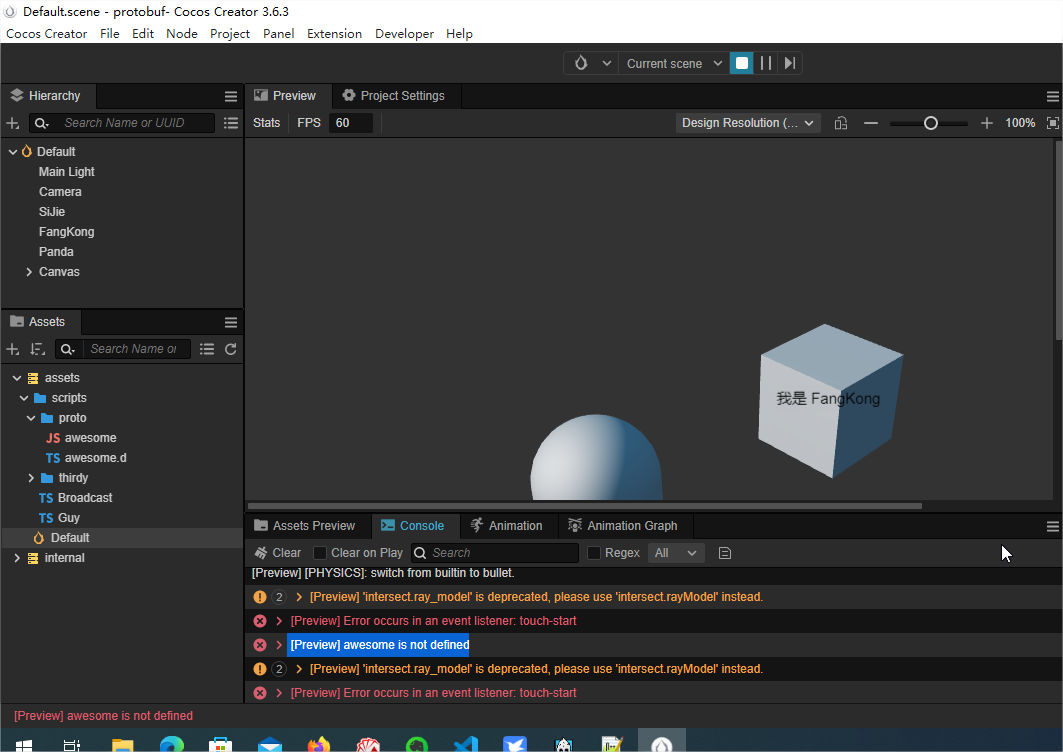Open the Design Resolution dropdown
Image resolution: width=1063 pixels, height=752 pixels.
click(x=747, y=123)
